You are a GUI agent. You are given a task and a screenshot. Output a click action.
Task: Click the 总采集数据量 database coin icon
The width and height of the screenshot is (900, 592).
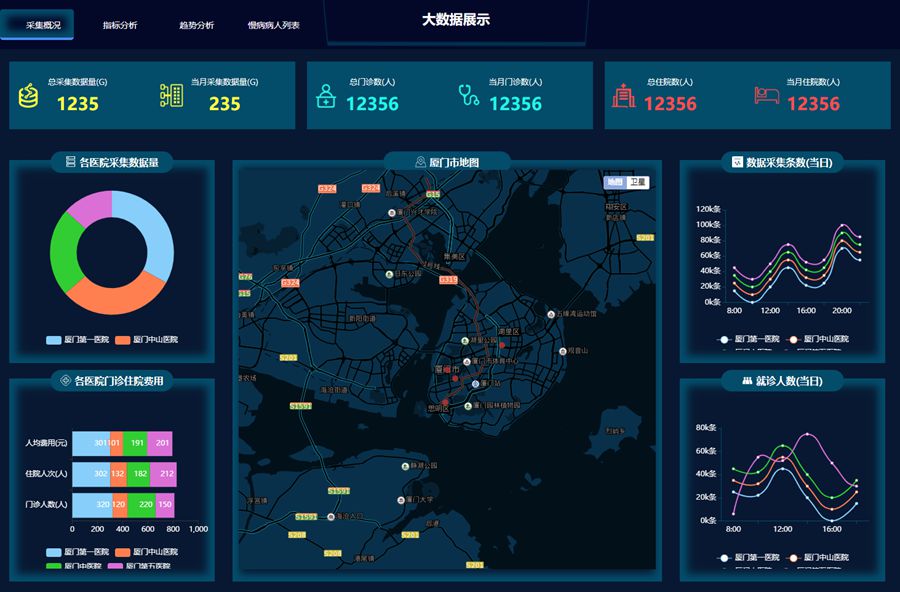(x=28, y=96)
